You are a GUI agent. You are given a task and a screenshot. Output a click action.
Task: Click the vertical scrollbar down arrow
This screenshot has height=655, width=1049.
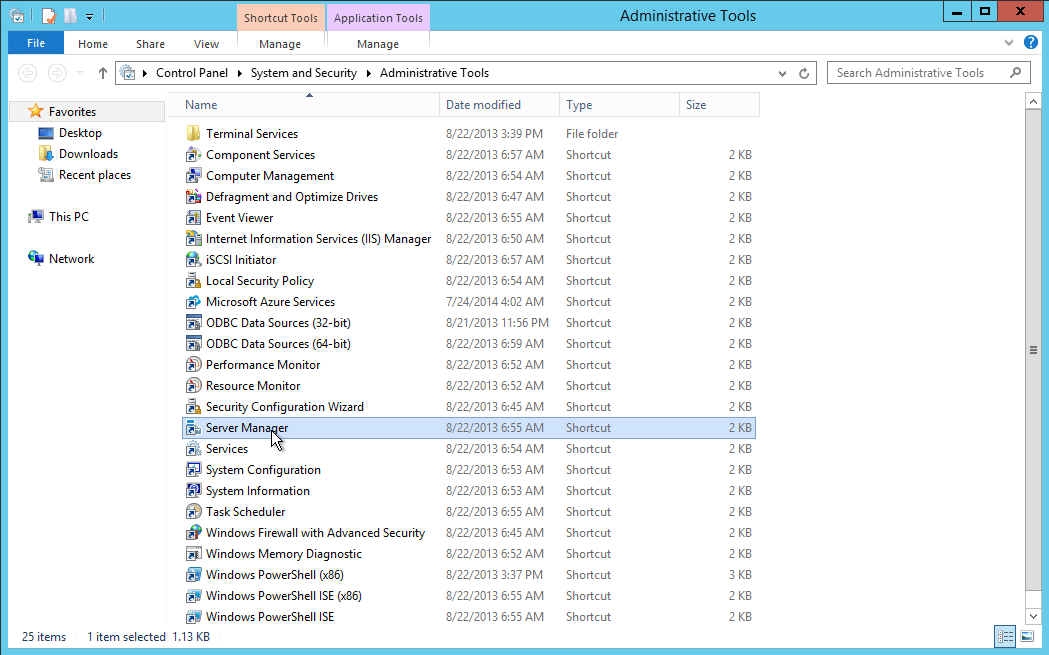[x=1033, y=616]
